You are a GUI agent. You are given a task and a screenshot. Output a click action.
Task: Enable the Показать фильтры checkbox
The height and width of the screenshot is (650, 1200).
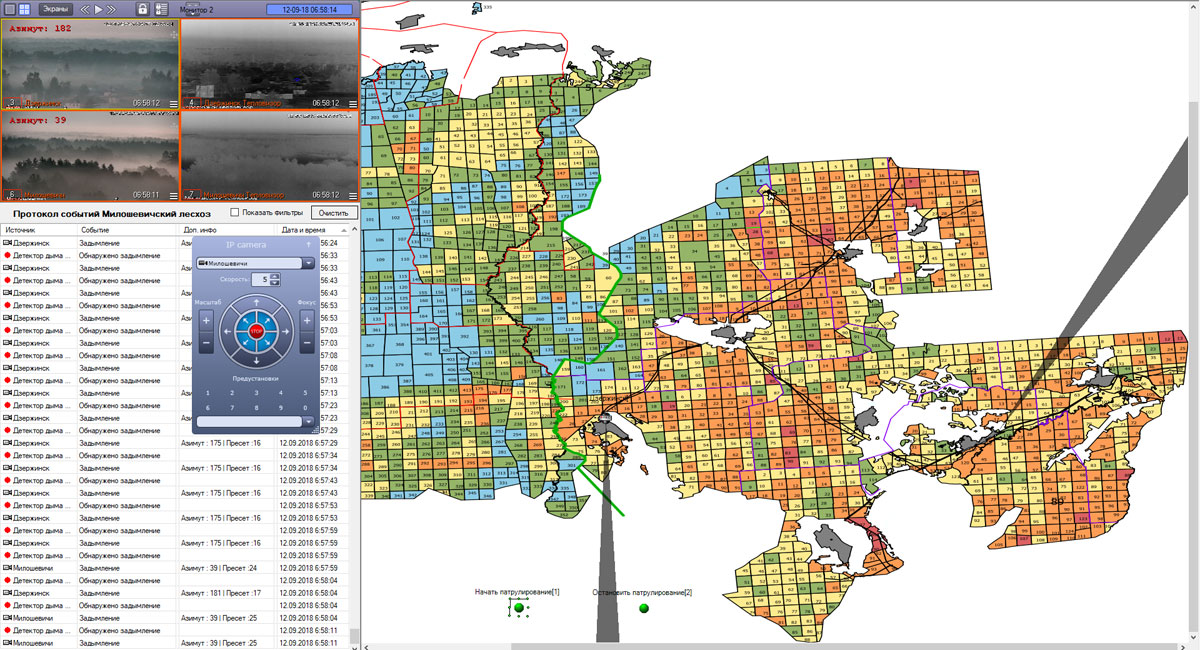click(234, 212)
